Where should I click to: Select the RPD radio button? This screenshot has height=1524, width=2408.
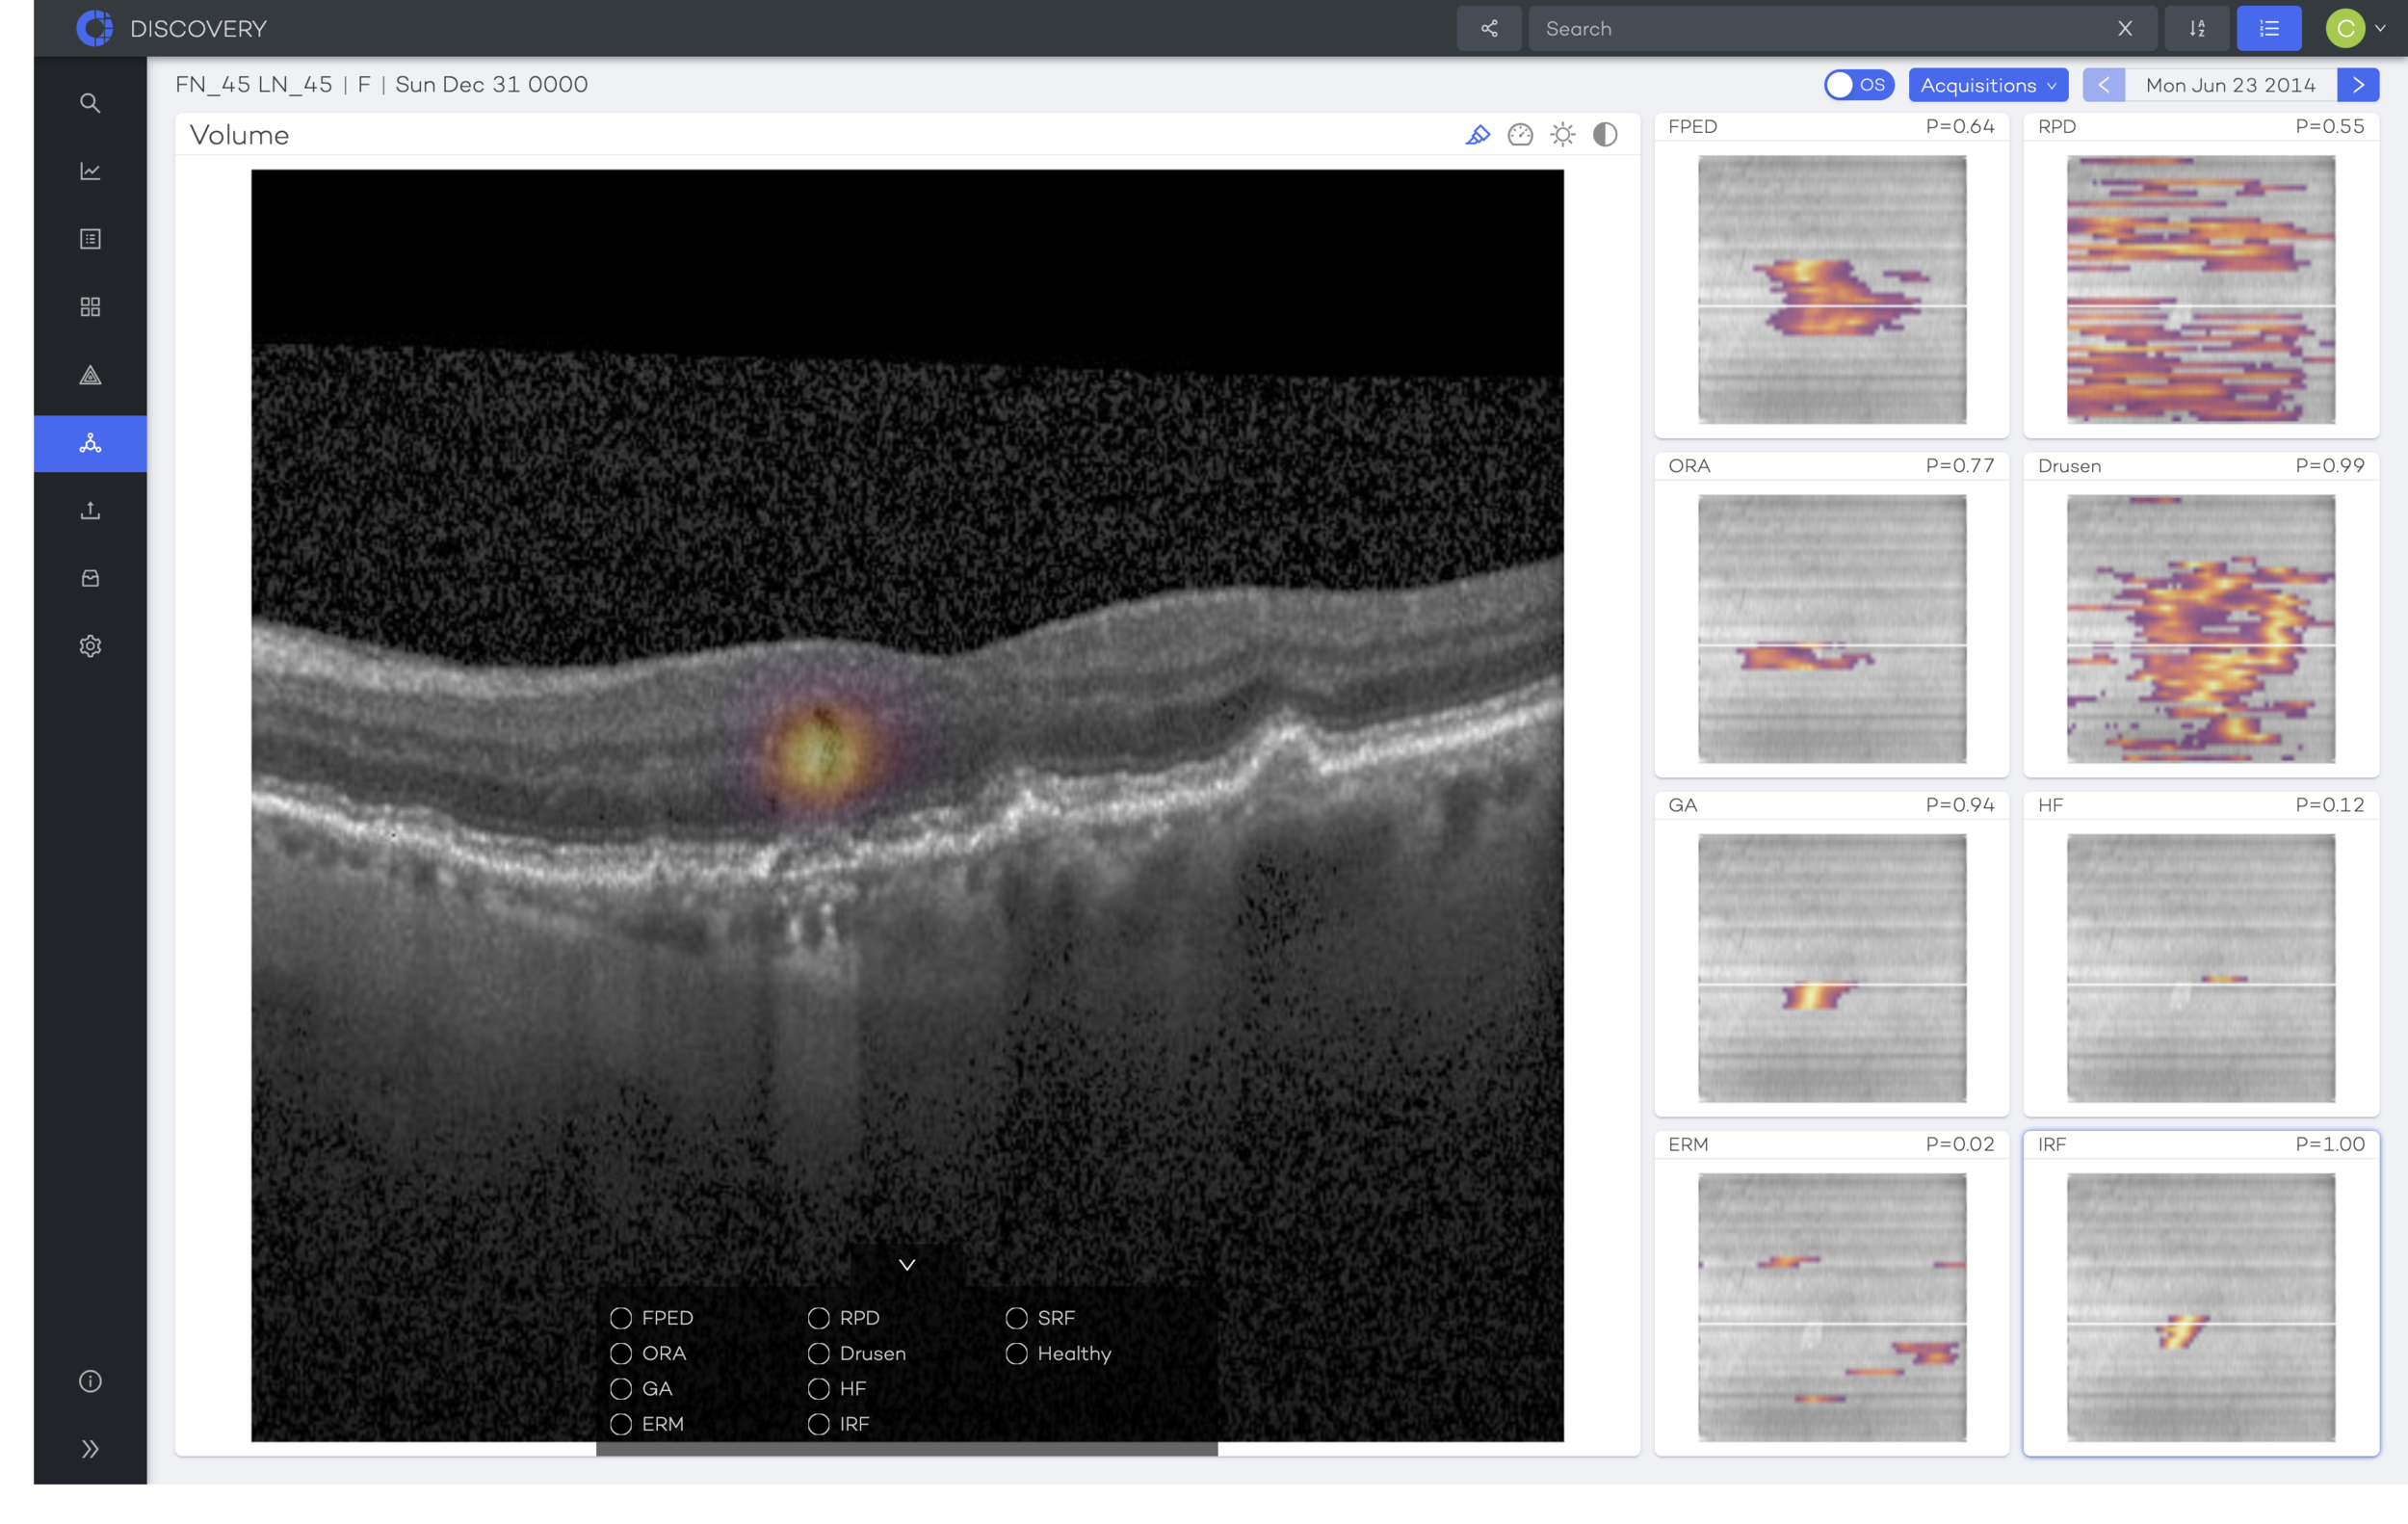pos(819,1318)
